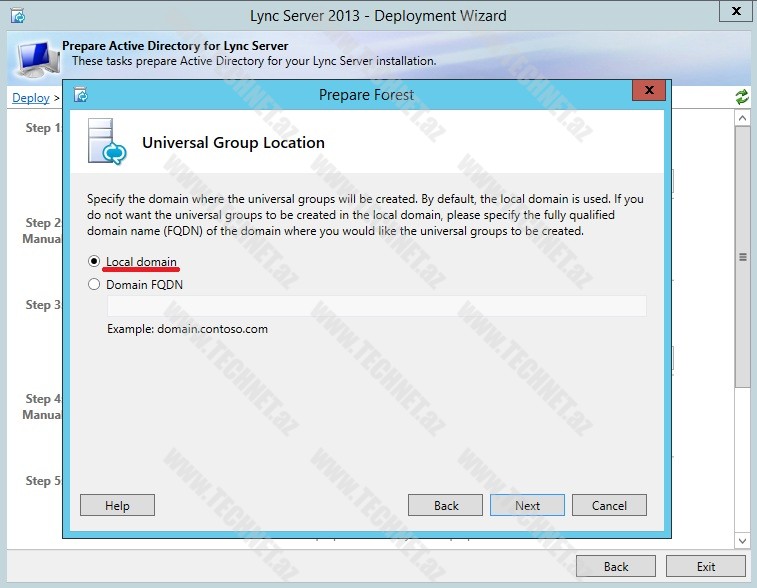Click Back in the Deployment Wizard window
The height and width of the screenshot is (588, 757).
coord(616,566)
